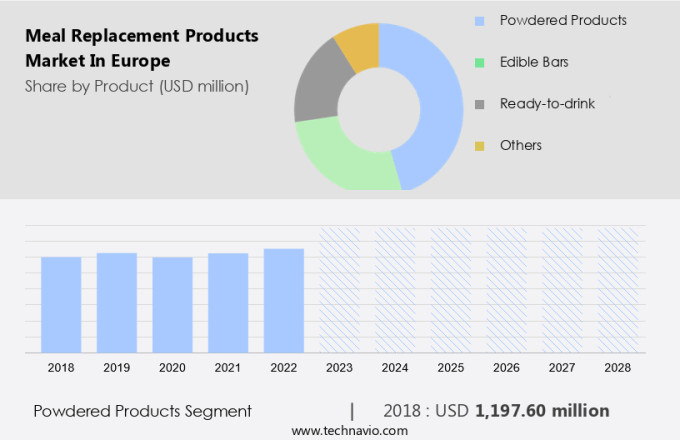
Task: Select the 2018 bar in the chart
Action: pos(61,305)
